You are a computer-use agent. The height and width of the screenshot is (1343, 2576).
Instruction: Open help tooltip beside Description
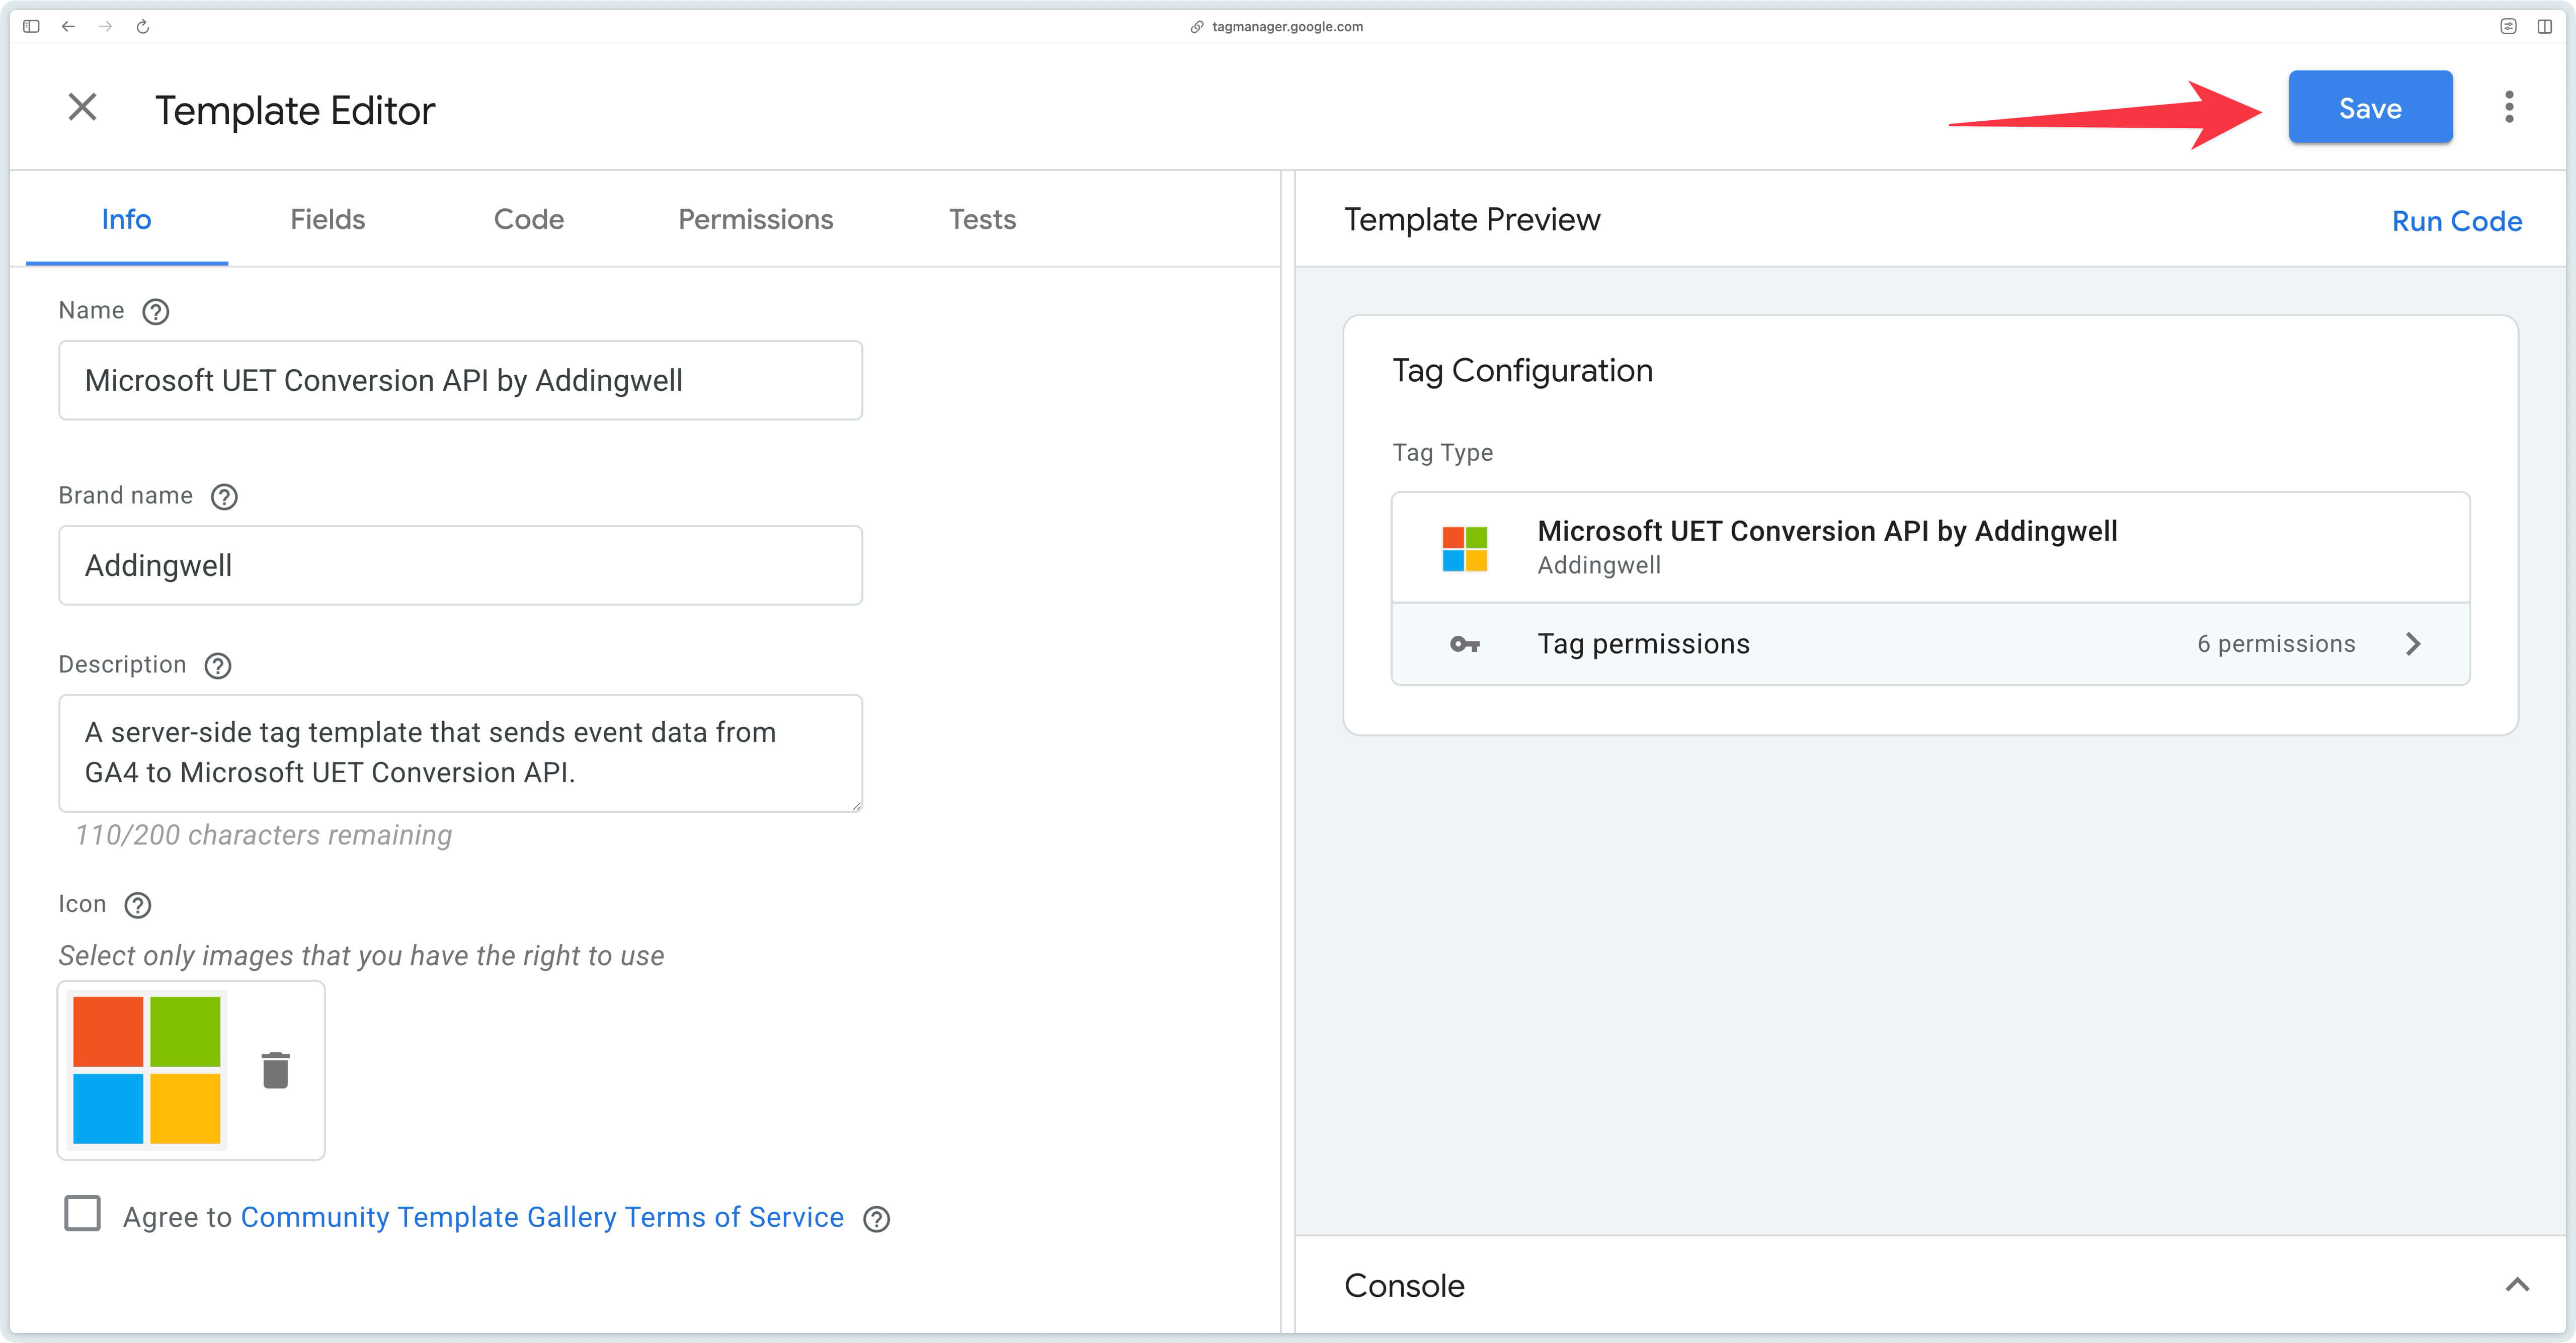point(217,665)
